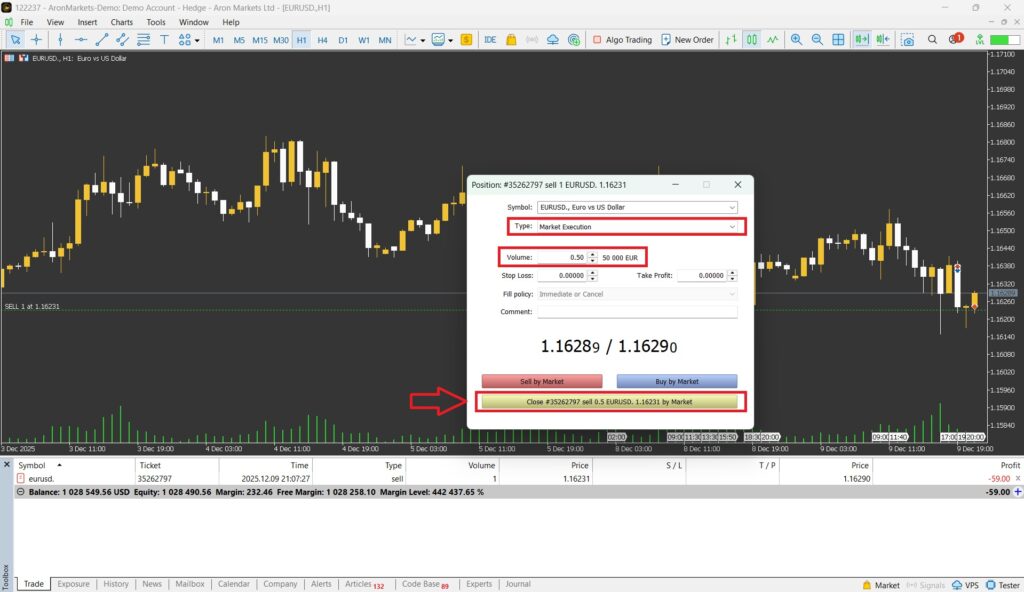Click the yellow Close by Market button

coord(609,401)
